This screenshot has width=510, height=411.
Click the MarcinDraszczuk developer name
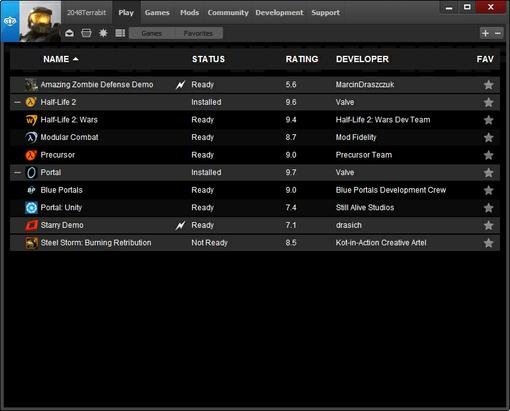pyautogui.click(x=365, y=85)
